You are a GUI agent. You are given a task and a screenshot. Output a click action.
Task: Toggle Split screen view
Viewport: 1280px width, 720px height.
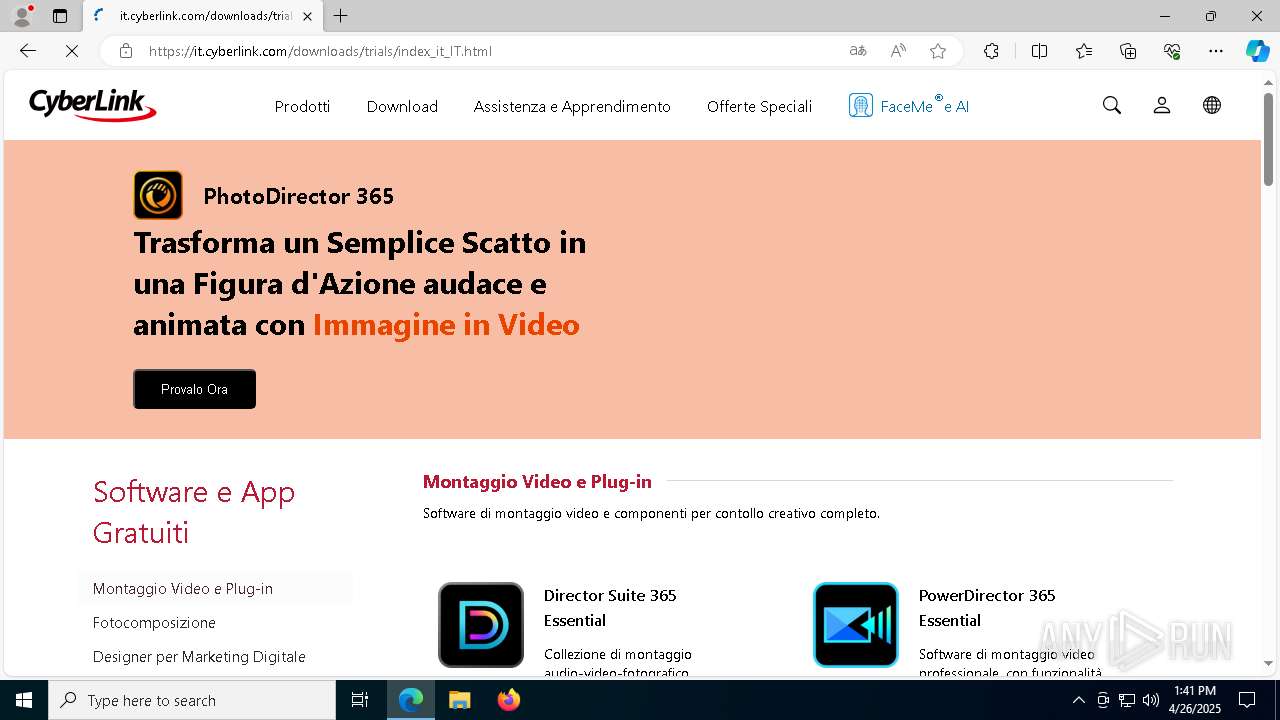(1039, 51)
